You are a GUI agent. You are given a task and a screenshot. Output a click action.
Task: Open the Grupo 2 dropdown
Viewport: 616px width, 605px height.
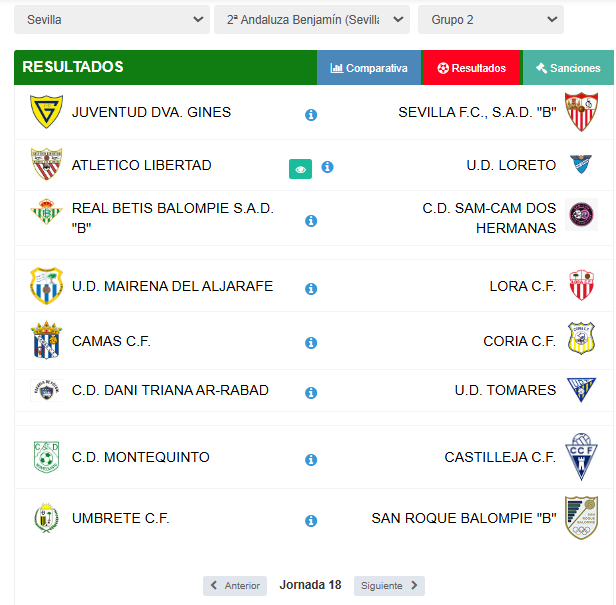coord(490,19)
